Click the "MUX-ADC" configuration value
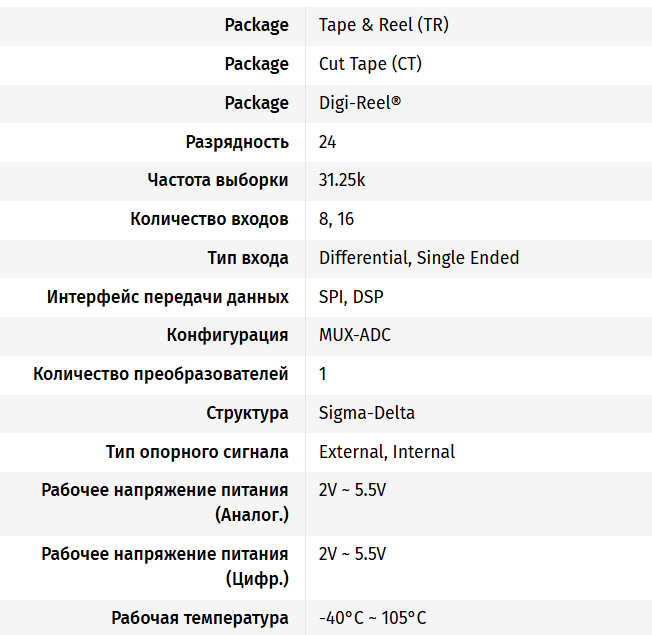Image resolution: width=652 pixels, height=635 pixels. click(355, 335)
